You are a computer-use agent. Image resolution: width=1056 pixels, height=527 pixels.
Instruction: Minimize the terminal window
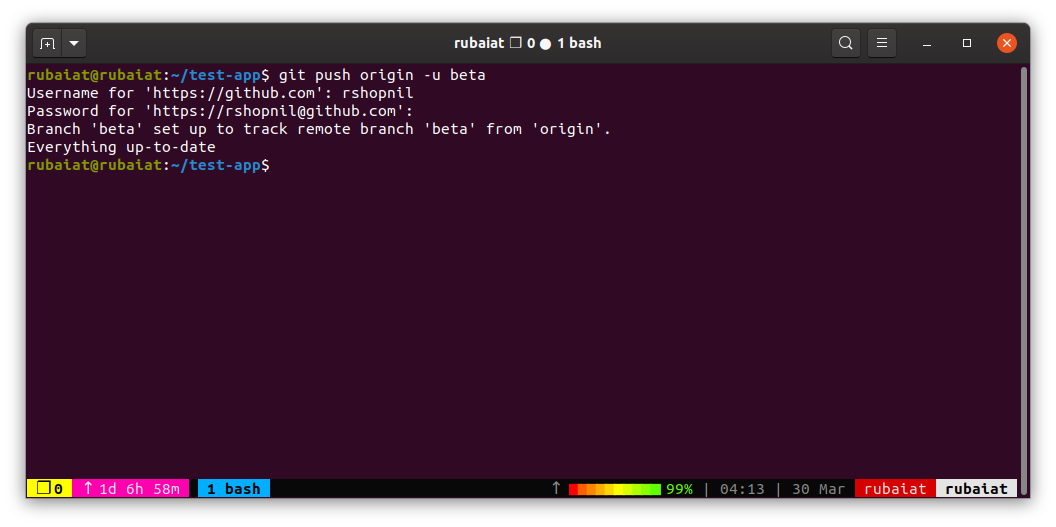(927, 44)
